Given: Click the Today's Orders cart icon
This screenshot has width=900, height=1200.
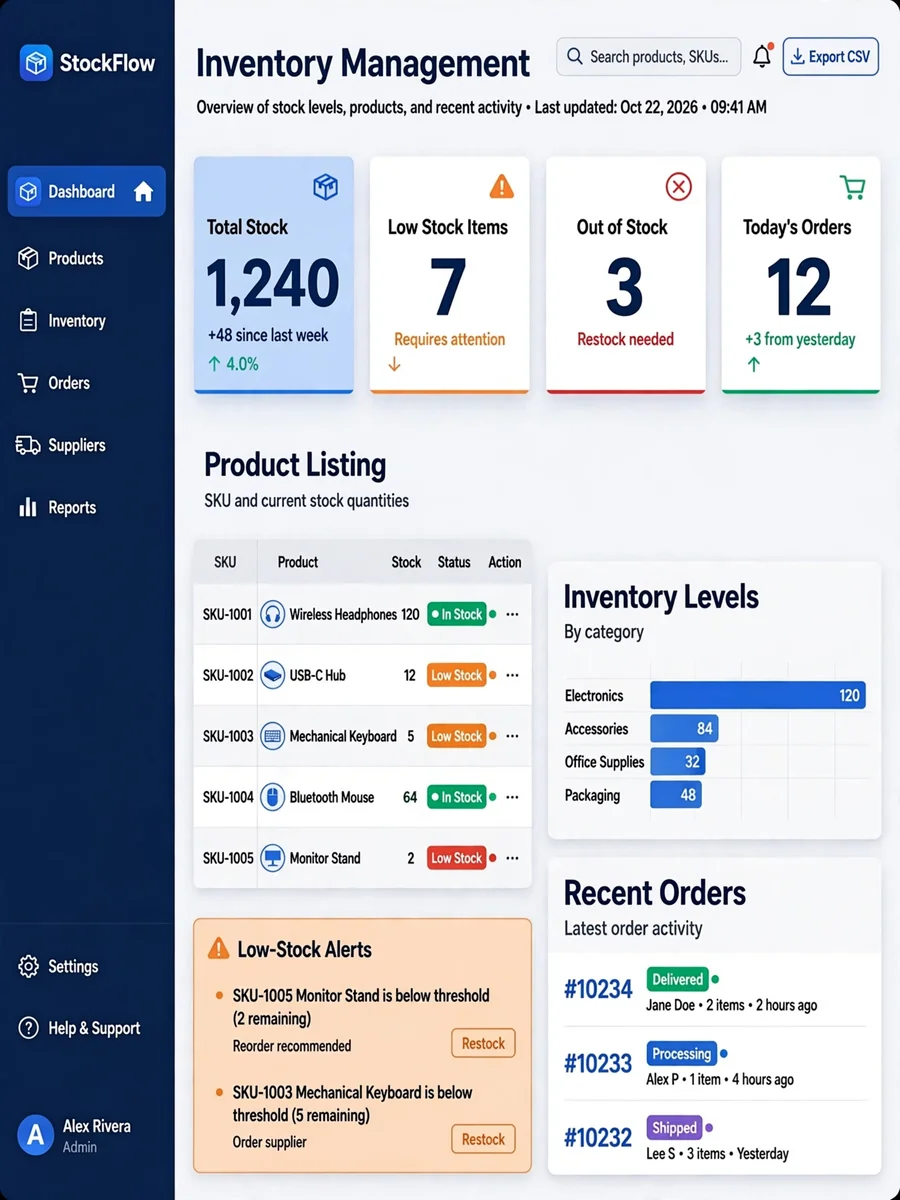Looking at the screenshot, I should click(852, 187).
